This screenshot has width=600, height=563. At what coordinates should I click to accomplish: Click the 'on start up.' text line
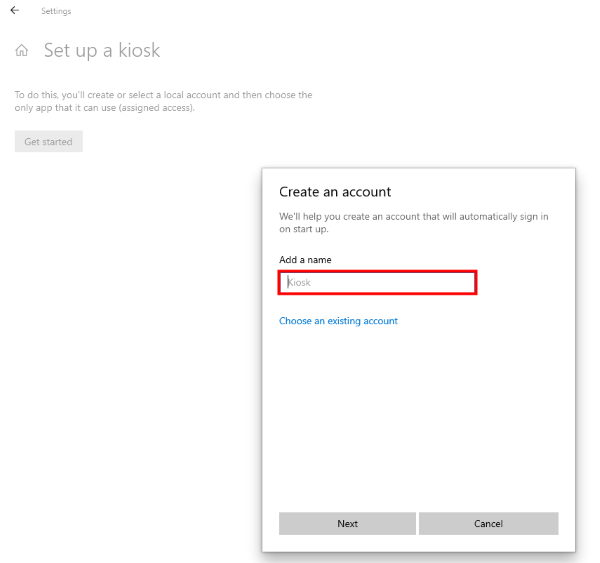pyautogui.click(x=304, y=229)
